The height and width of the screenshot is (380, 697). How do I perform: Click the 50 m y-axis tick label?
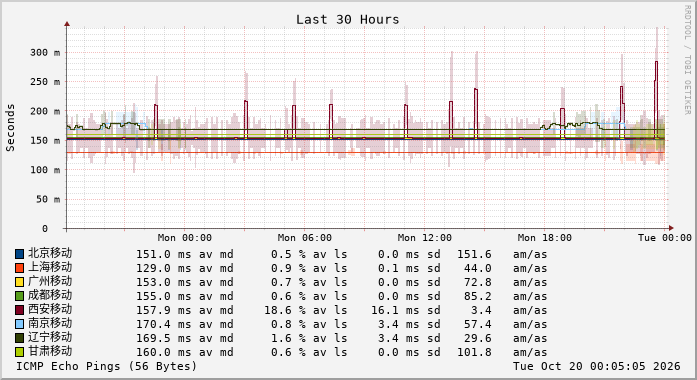[x=48, y=199]
